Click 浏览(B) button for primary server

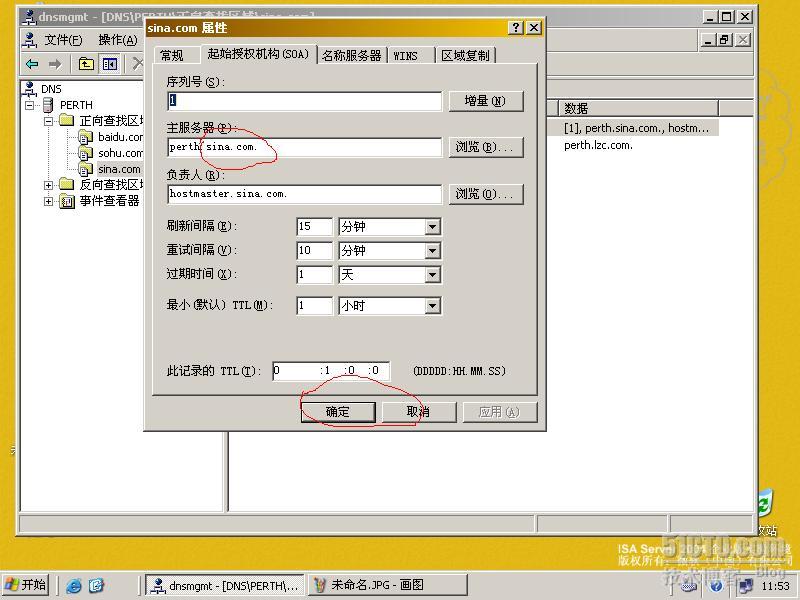486,147
